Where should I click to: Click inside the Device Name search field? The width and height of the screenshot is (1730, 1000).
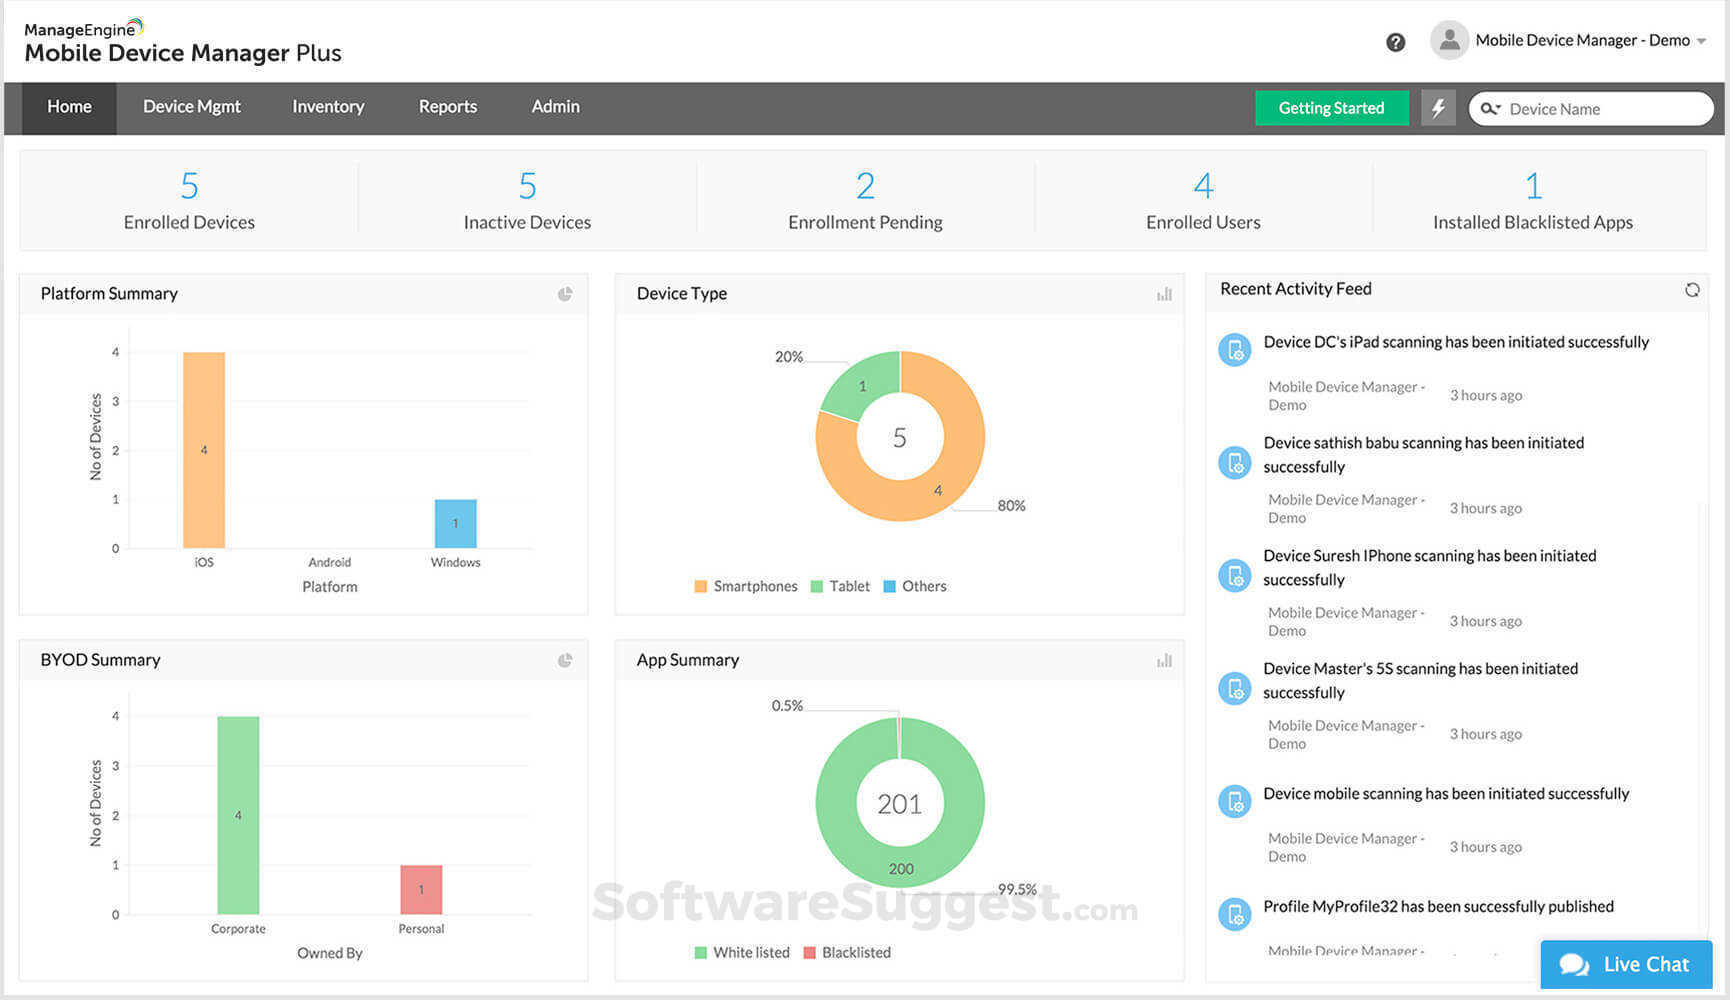1600,108
